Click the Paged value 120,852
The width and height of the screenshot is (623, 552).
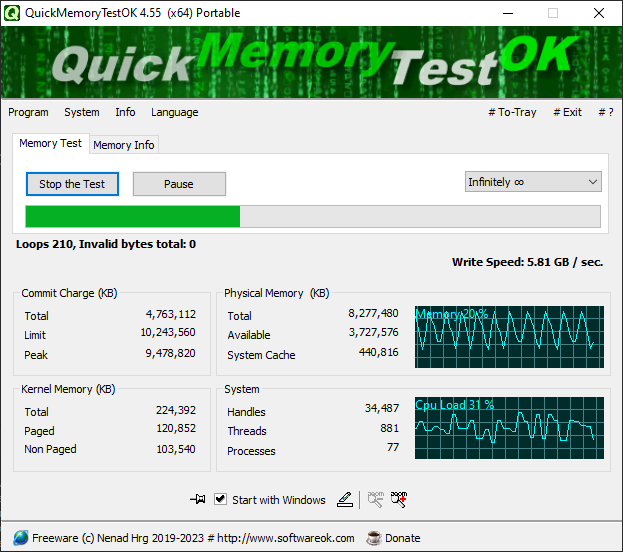176,428
